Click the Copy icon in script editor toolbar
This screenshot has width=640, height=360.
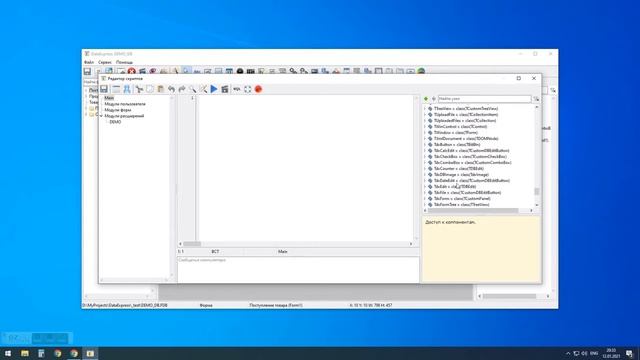[x=150, y=89]
